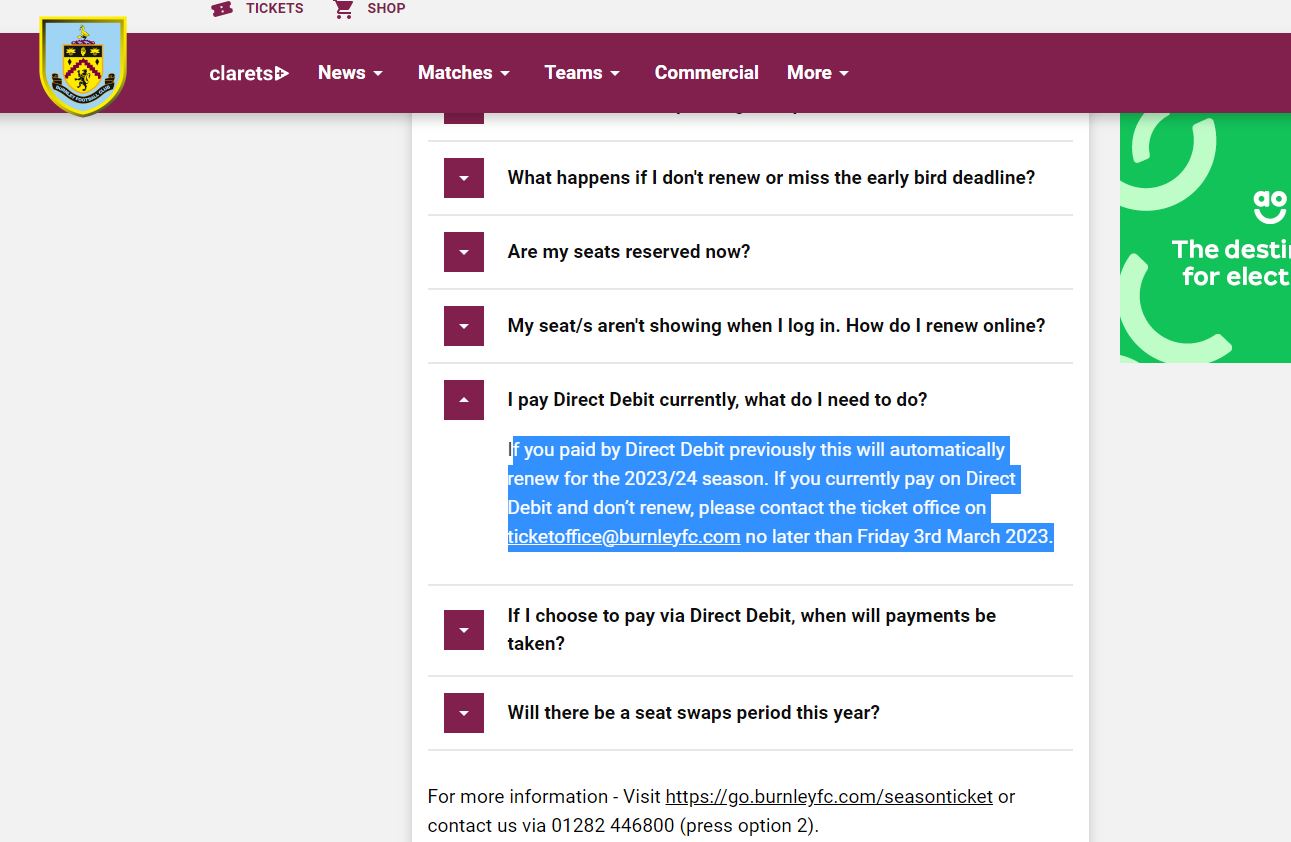Screen dimensions: 1291x842
Task: Click the Burnley FC crest logo
Action: tap(83, 65)
